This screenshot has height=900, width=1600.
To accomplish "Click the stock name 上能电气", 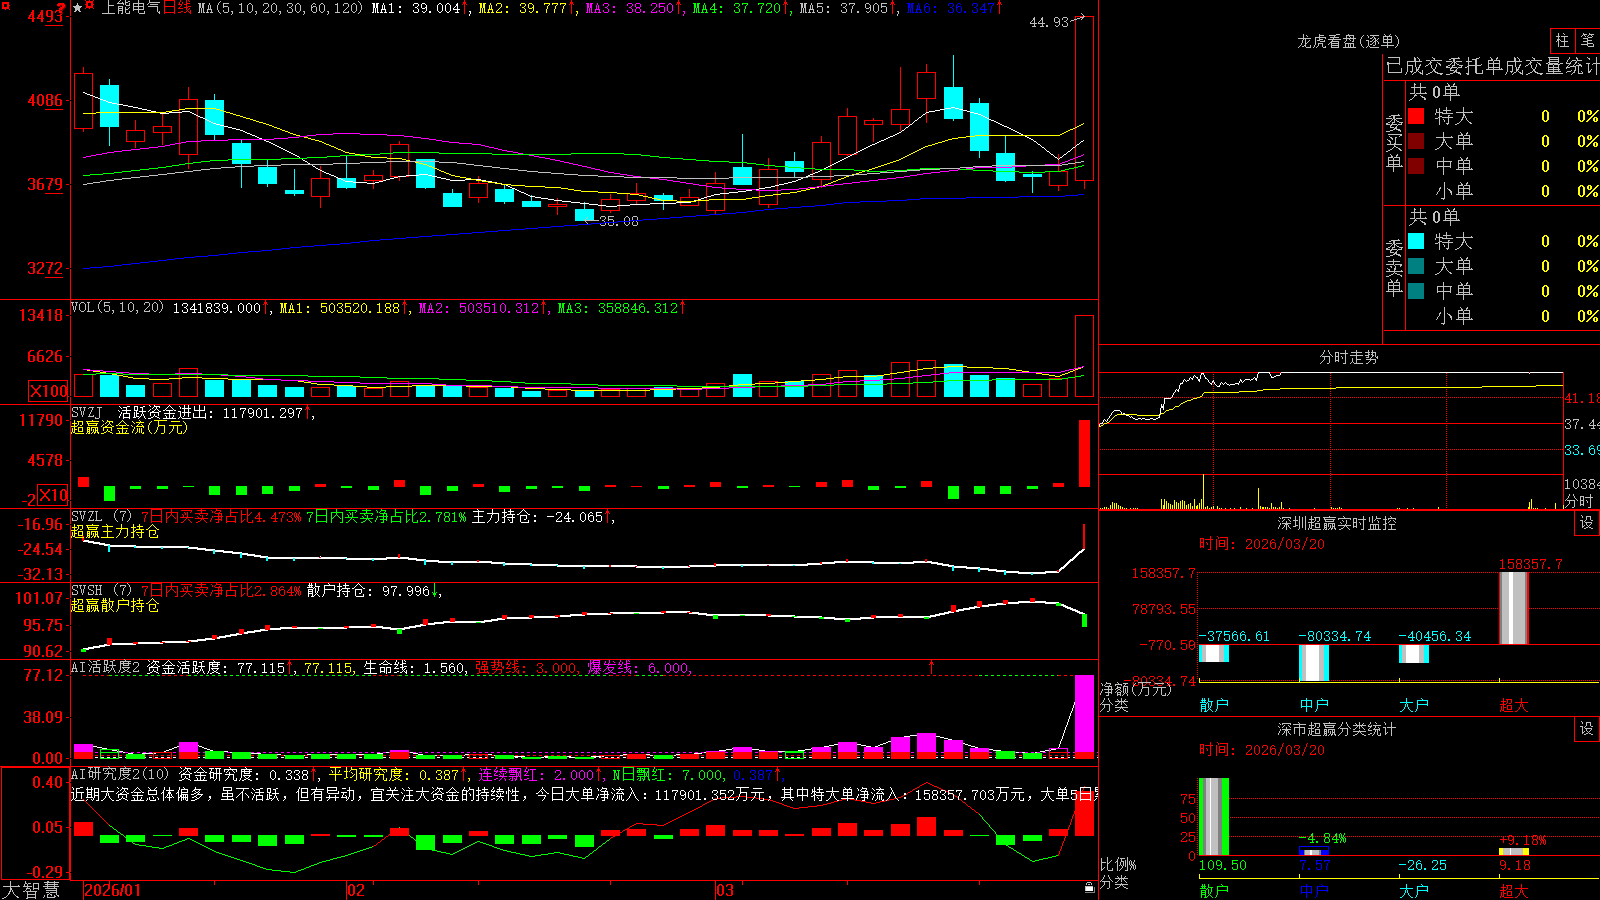I will click(131, 8).
